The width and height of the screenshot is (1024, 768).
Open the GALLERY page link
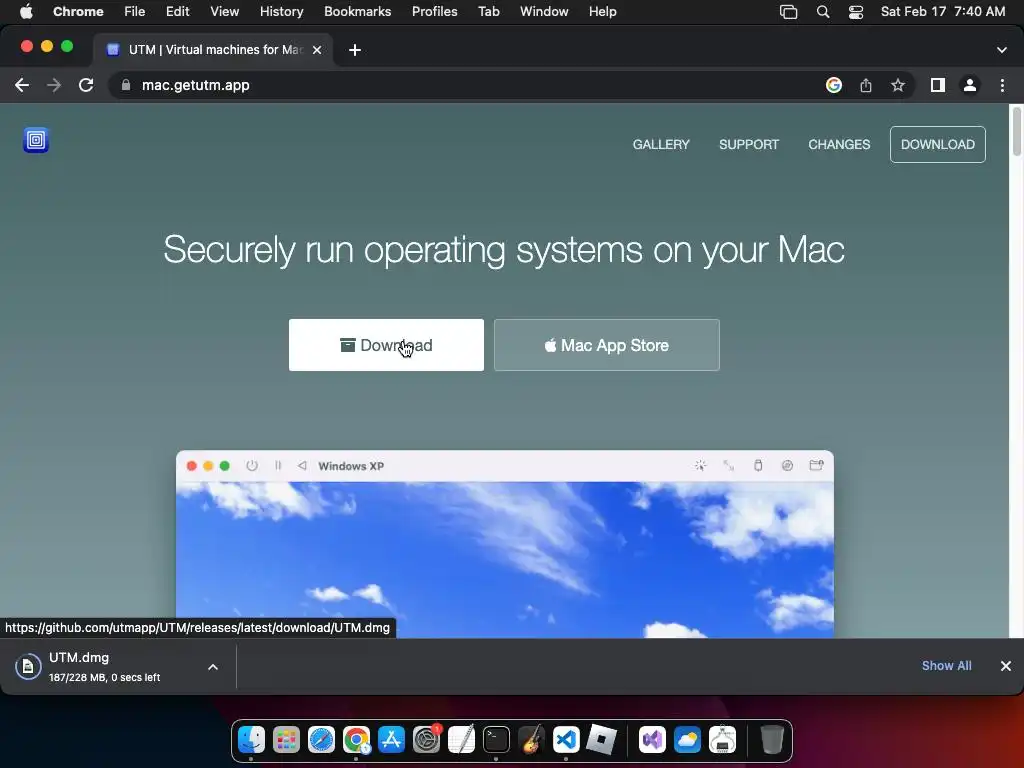click(x=661, y=144)
